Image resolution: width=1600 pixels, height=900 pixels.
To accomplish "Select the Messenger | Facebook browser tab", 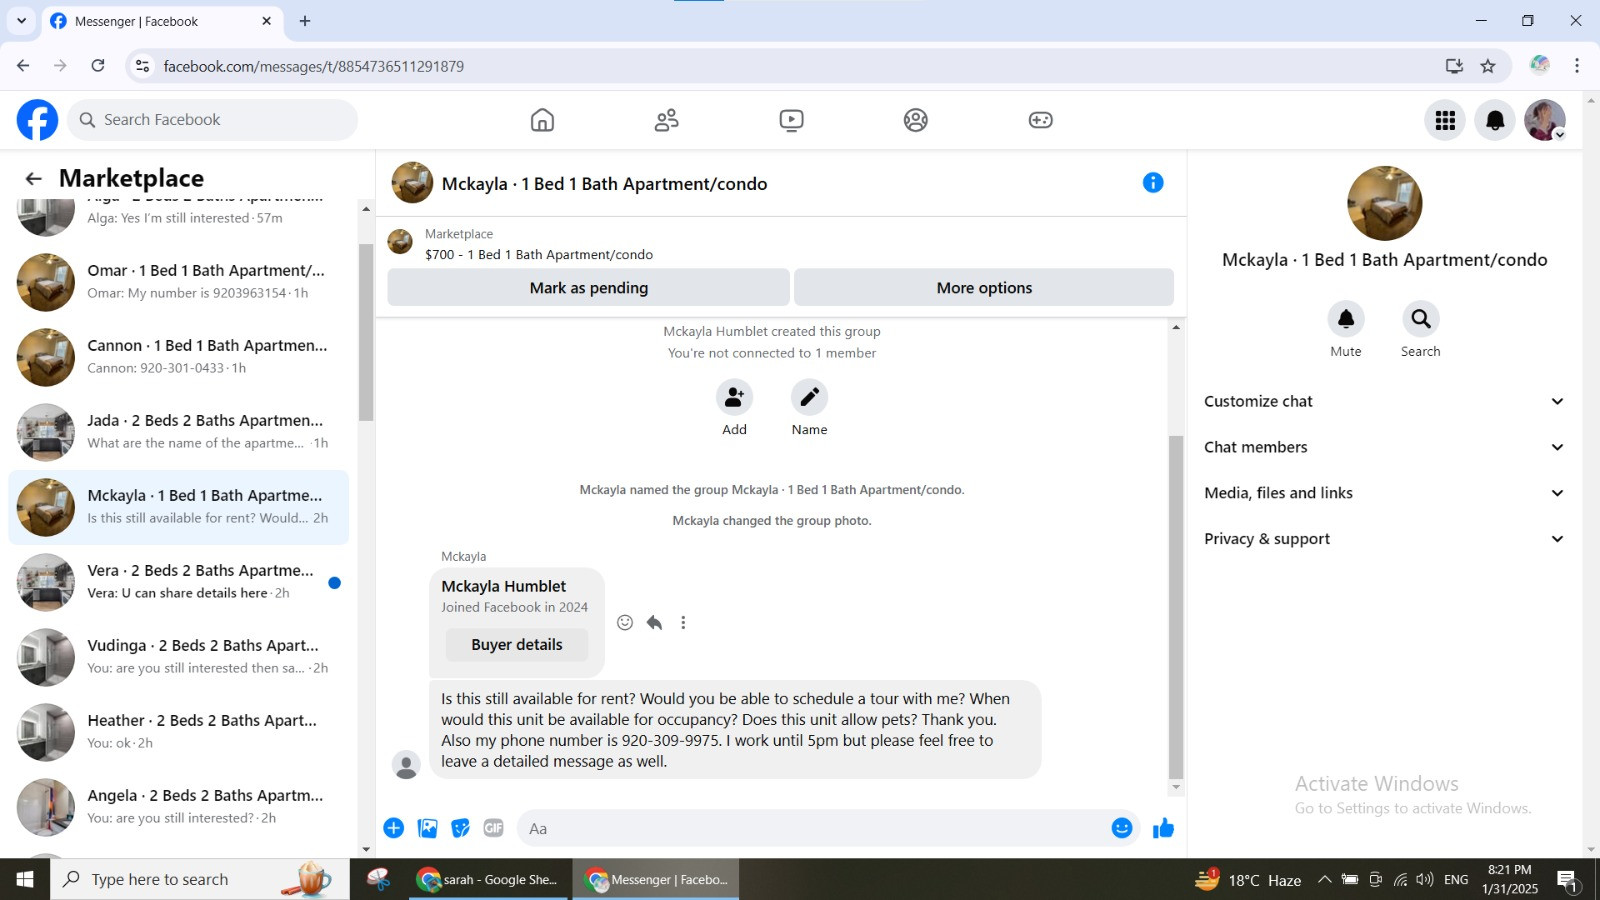I will pyautogui.click(x=161, y=21).
